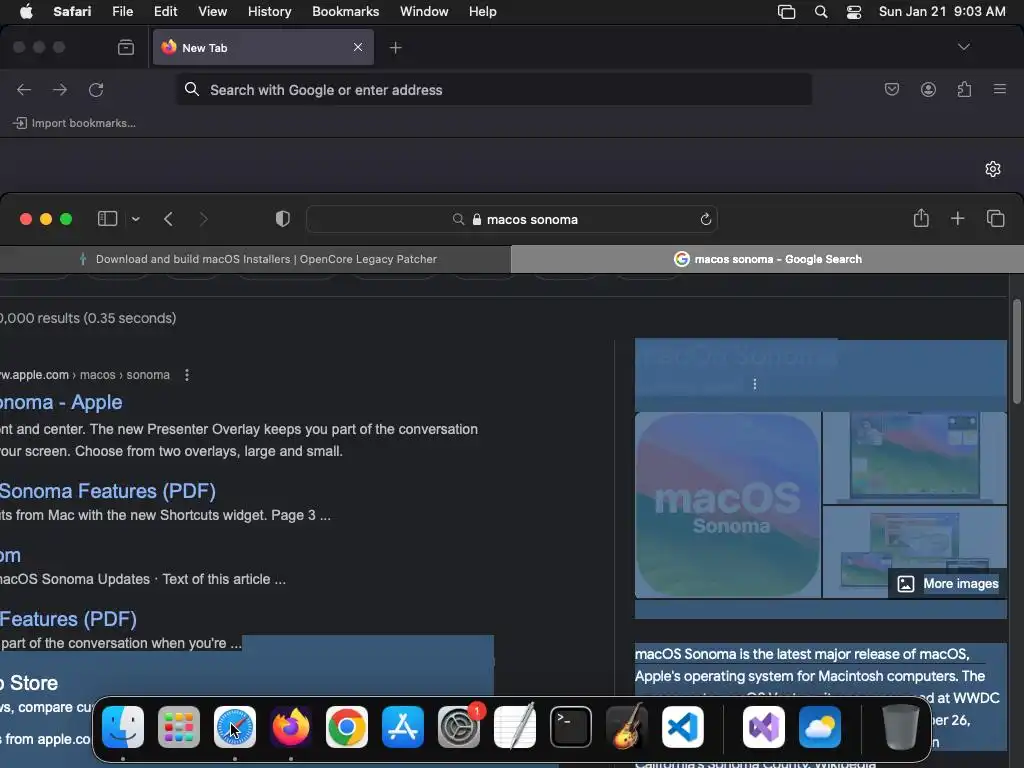Open the '- Apple' search result title
Viewport: 1024px width, 768px height.
(61, 402)
